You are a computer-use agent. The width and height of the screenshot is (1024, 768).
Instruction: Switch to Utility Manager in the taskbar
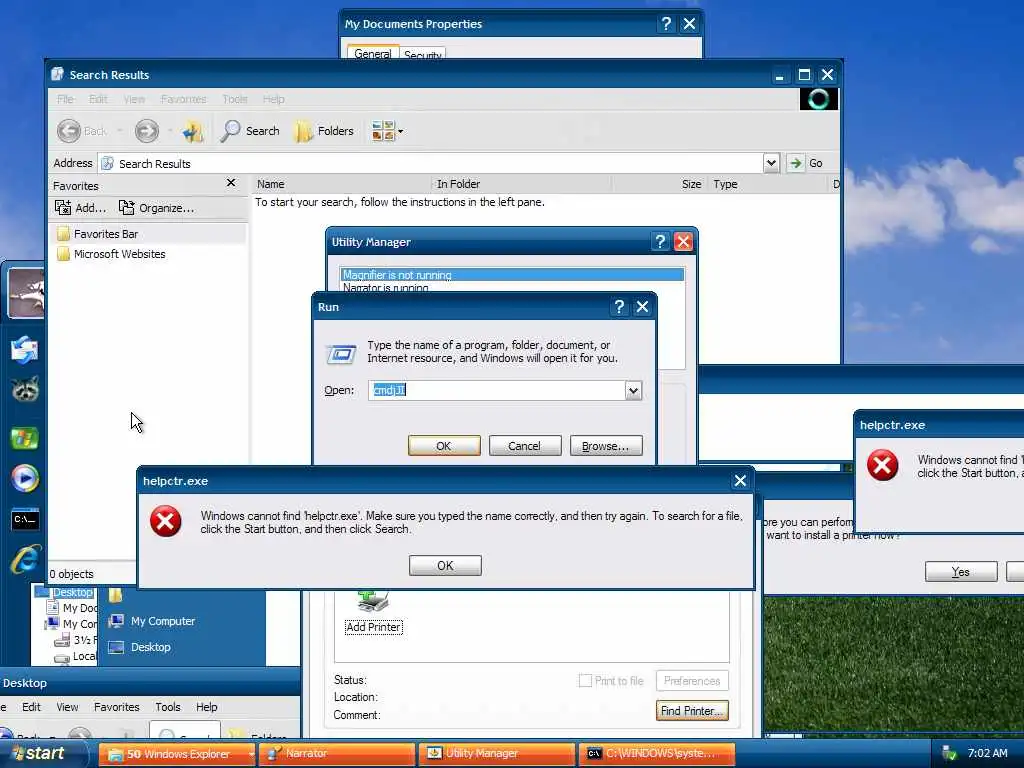pos(497,754)
